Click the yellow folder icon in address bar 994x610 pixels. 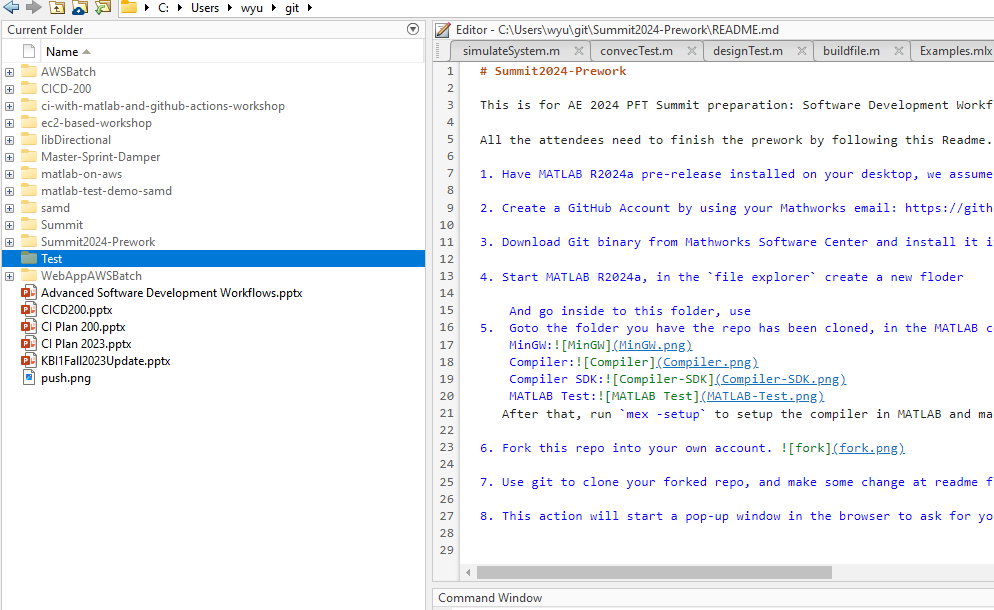tap(129, 7)
